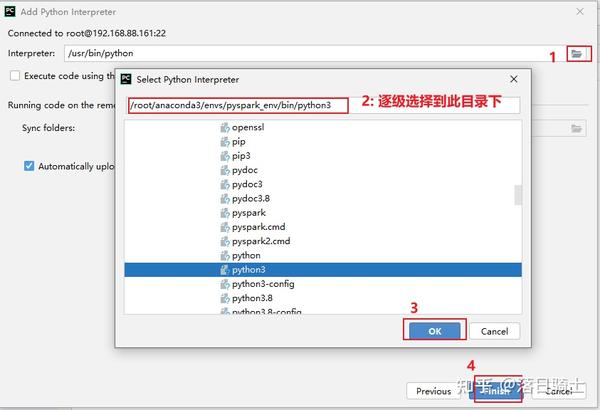
Task: Click the Sync folders browse folder icon
Action: [x=576, y=129]
